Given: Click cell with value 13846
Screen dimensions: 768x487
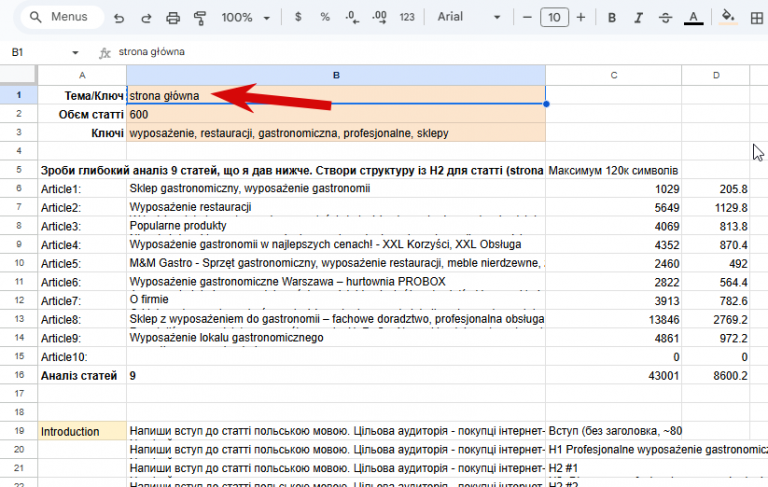Looking at the screenshot, I should click(x=614, y=319).
